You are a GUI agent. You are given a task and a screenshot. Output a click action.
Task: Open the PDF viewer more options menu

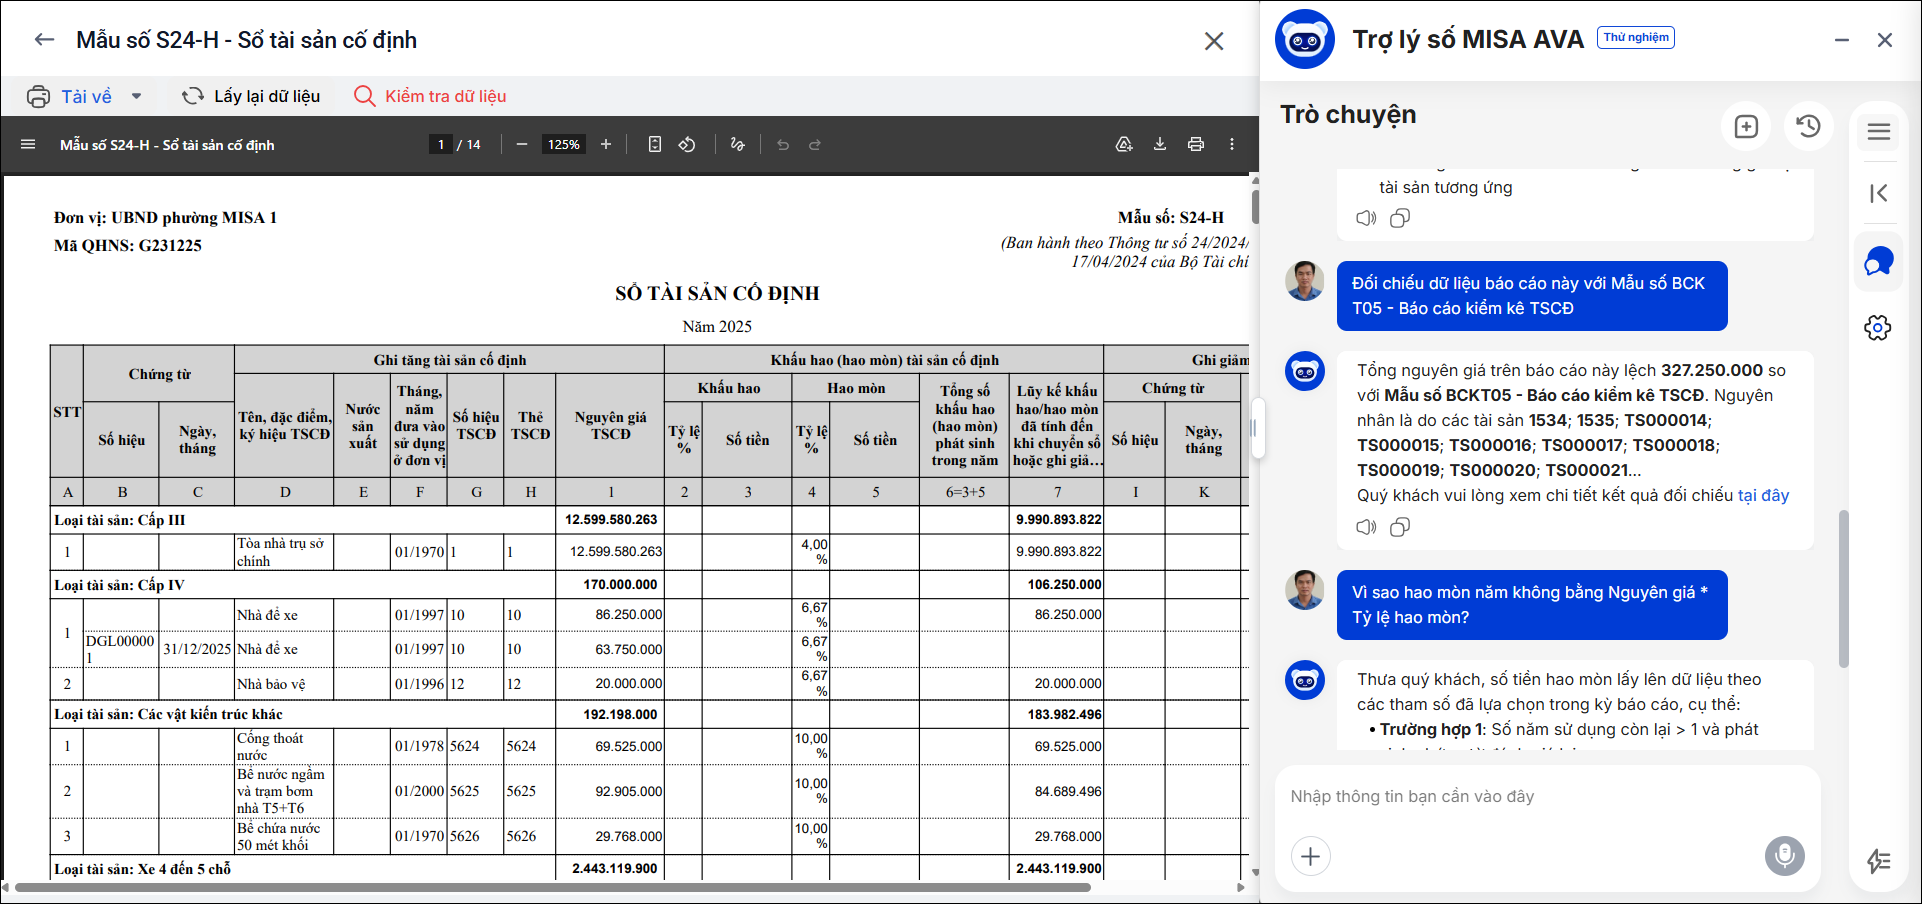coord(1232,145)
